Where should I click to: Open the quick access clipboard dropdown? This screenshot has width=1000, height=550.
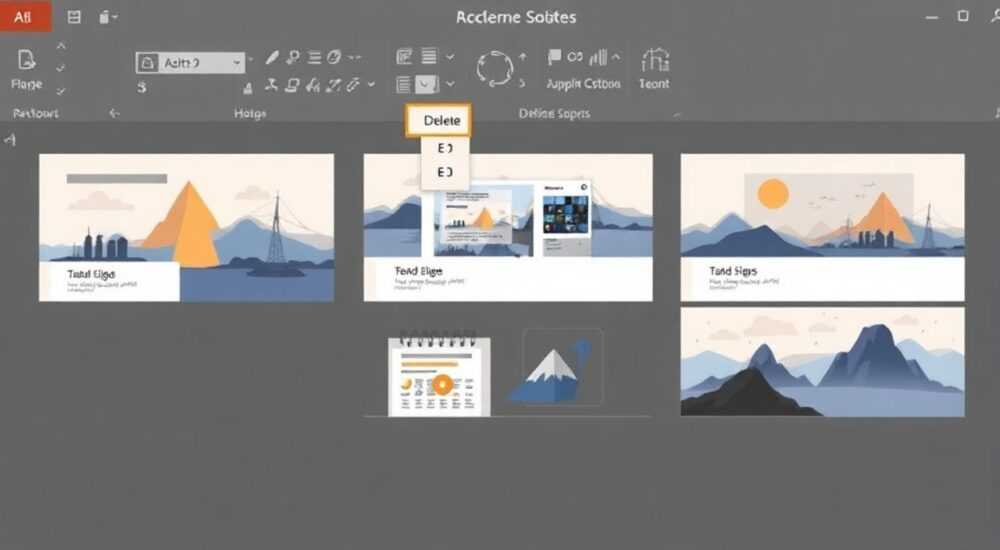[108, 17]
